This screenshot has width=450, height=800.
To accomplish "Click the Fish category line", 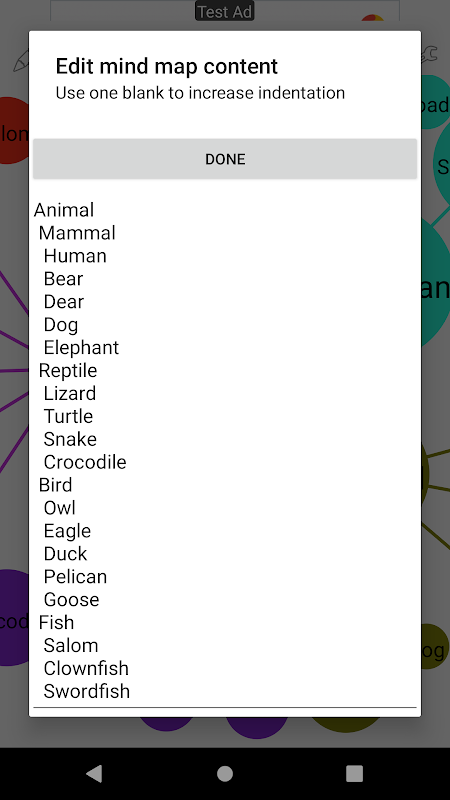I will coord(57,623).
